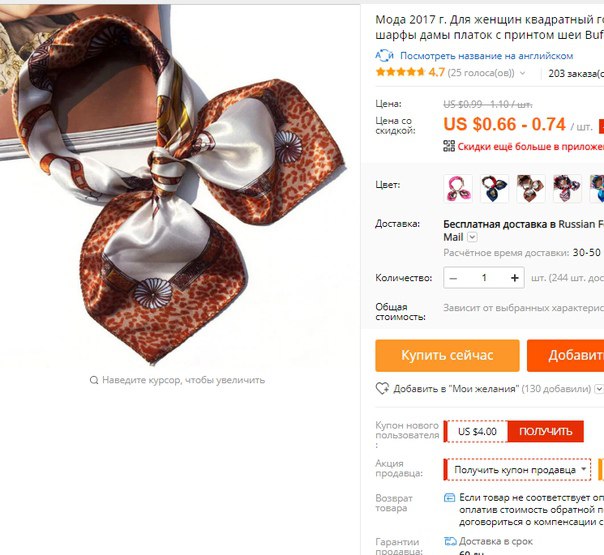Screen dimensions: 604x555
Task: Expand the wishlist dropdown arrow
Action: point(599,389)
